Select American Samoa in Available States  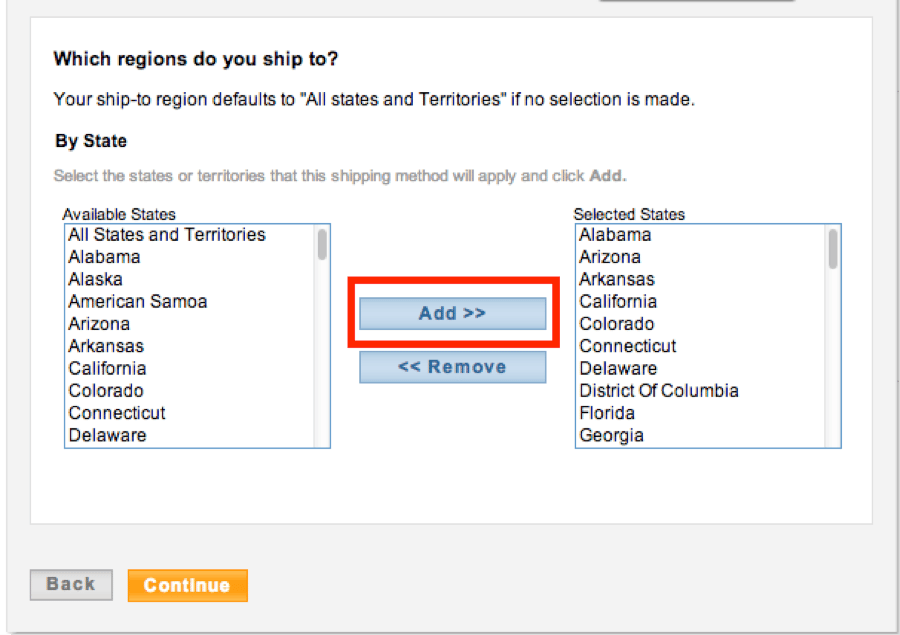pos(137,301)
